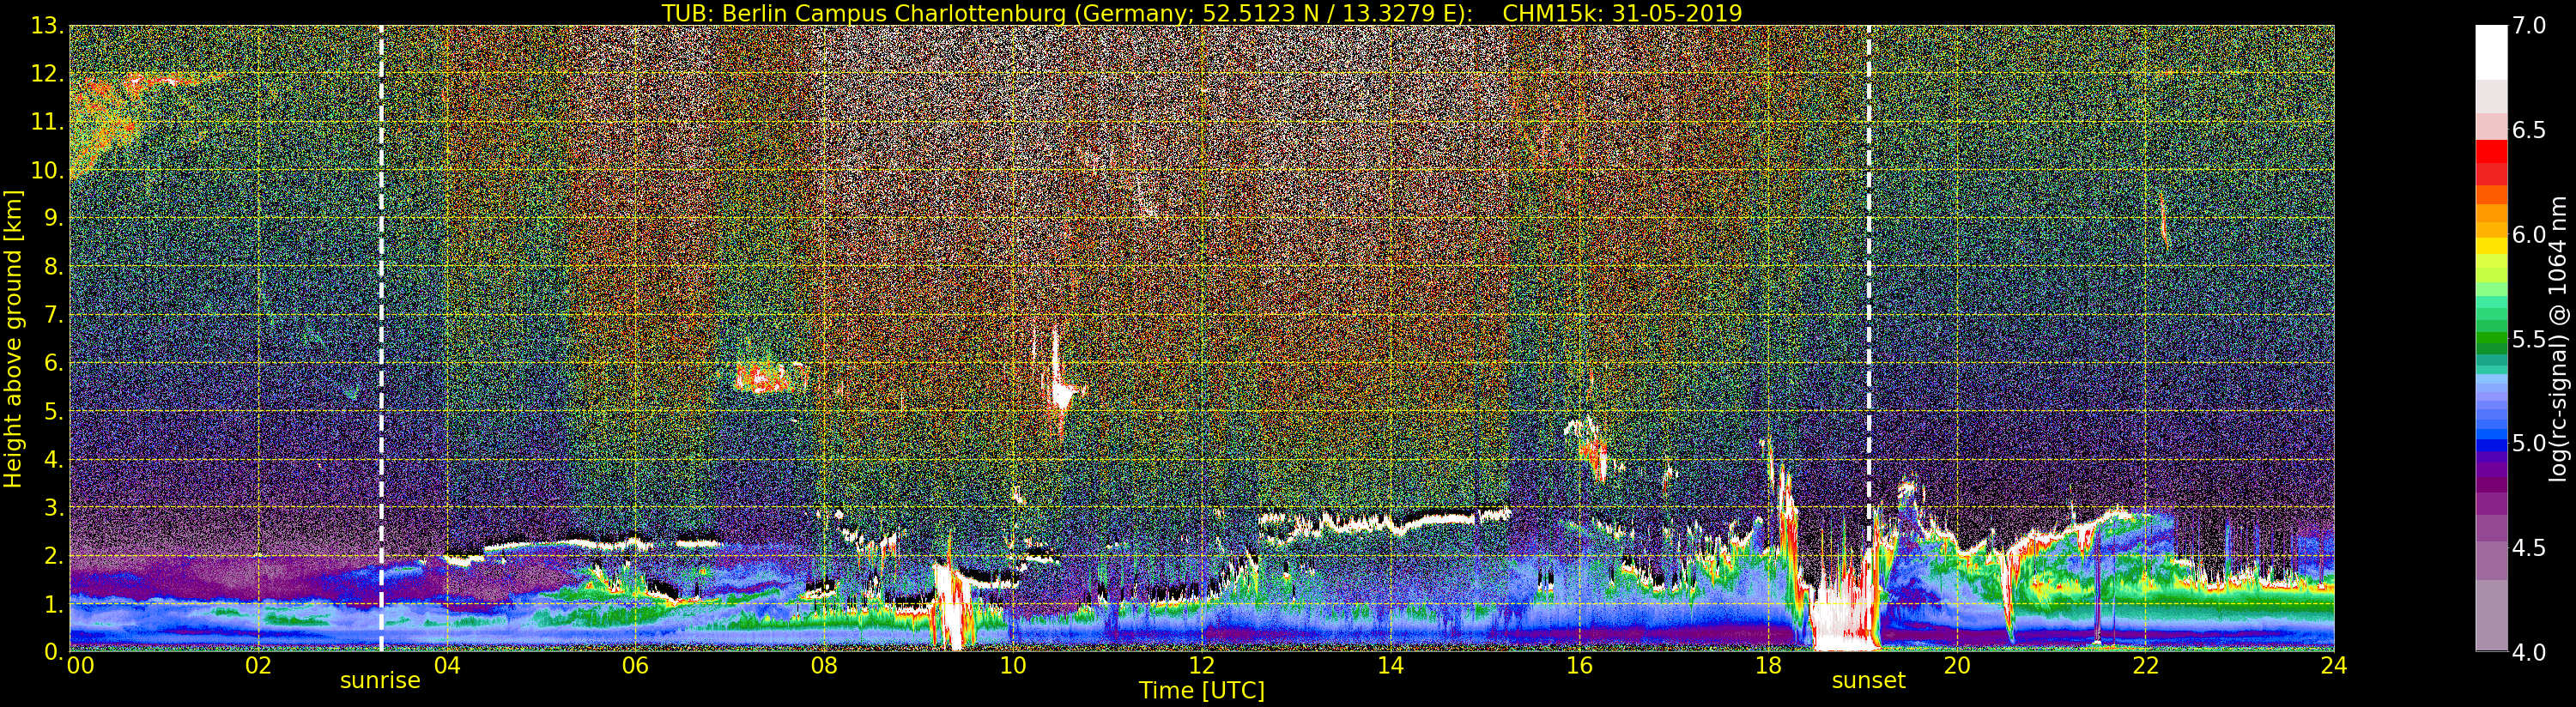Click the dashed white sunset marker line
2576x707 pixels.
pos(1868,339)
